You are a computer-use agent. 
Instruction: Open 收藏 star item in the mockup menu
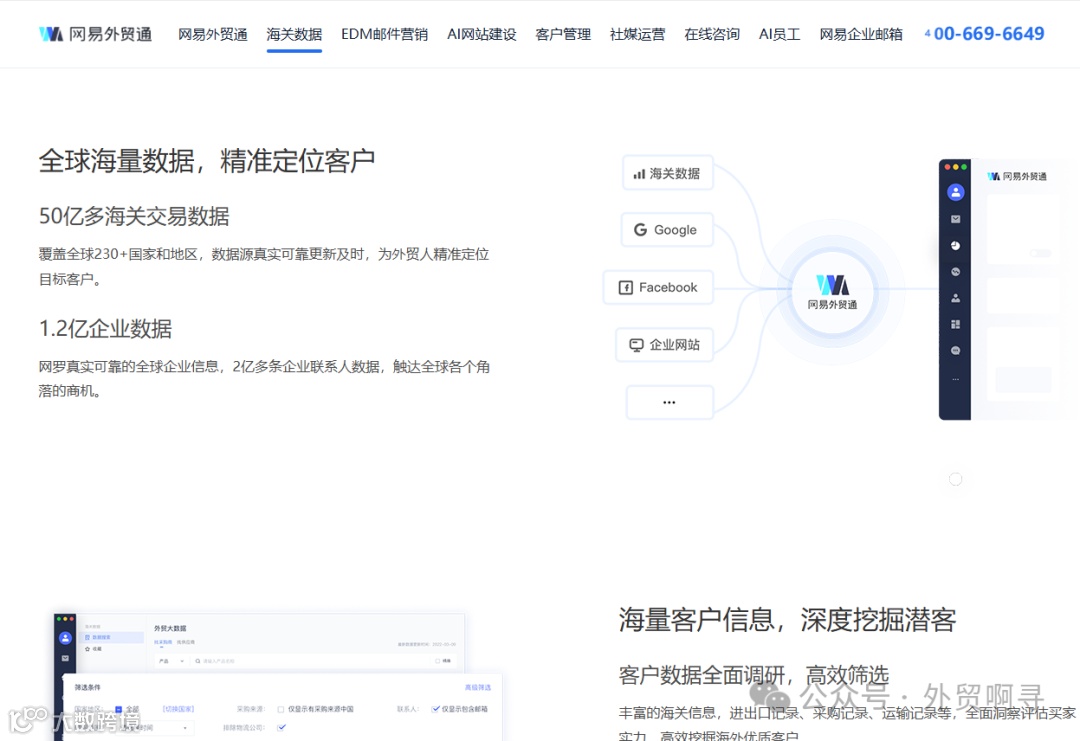(x=93, y=649)
